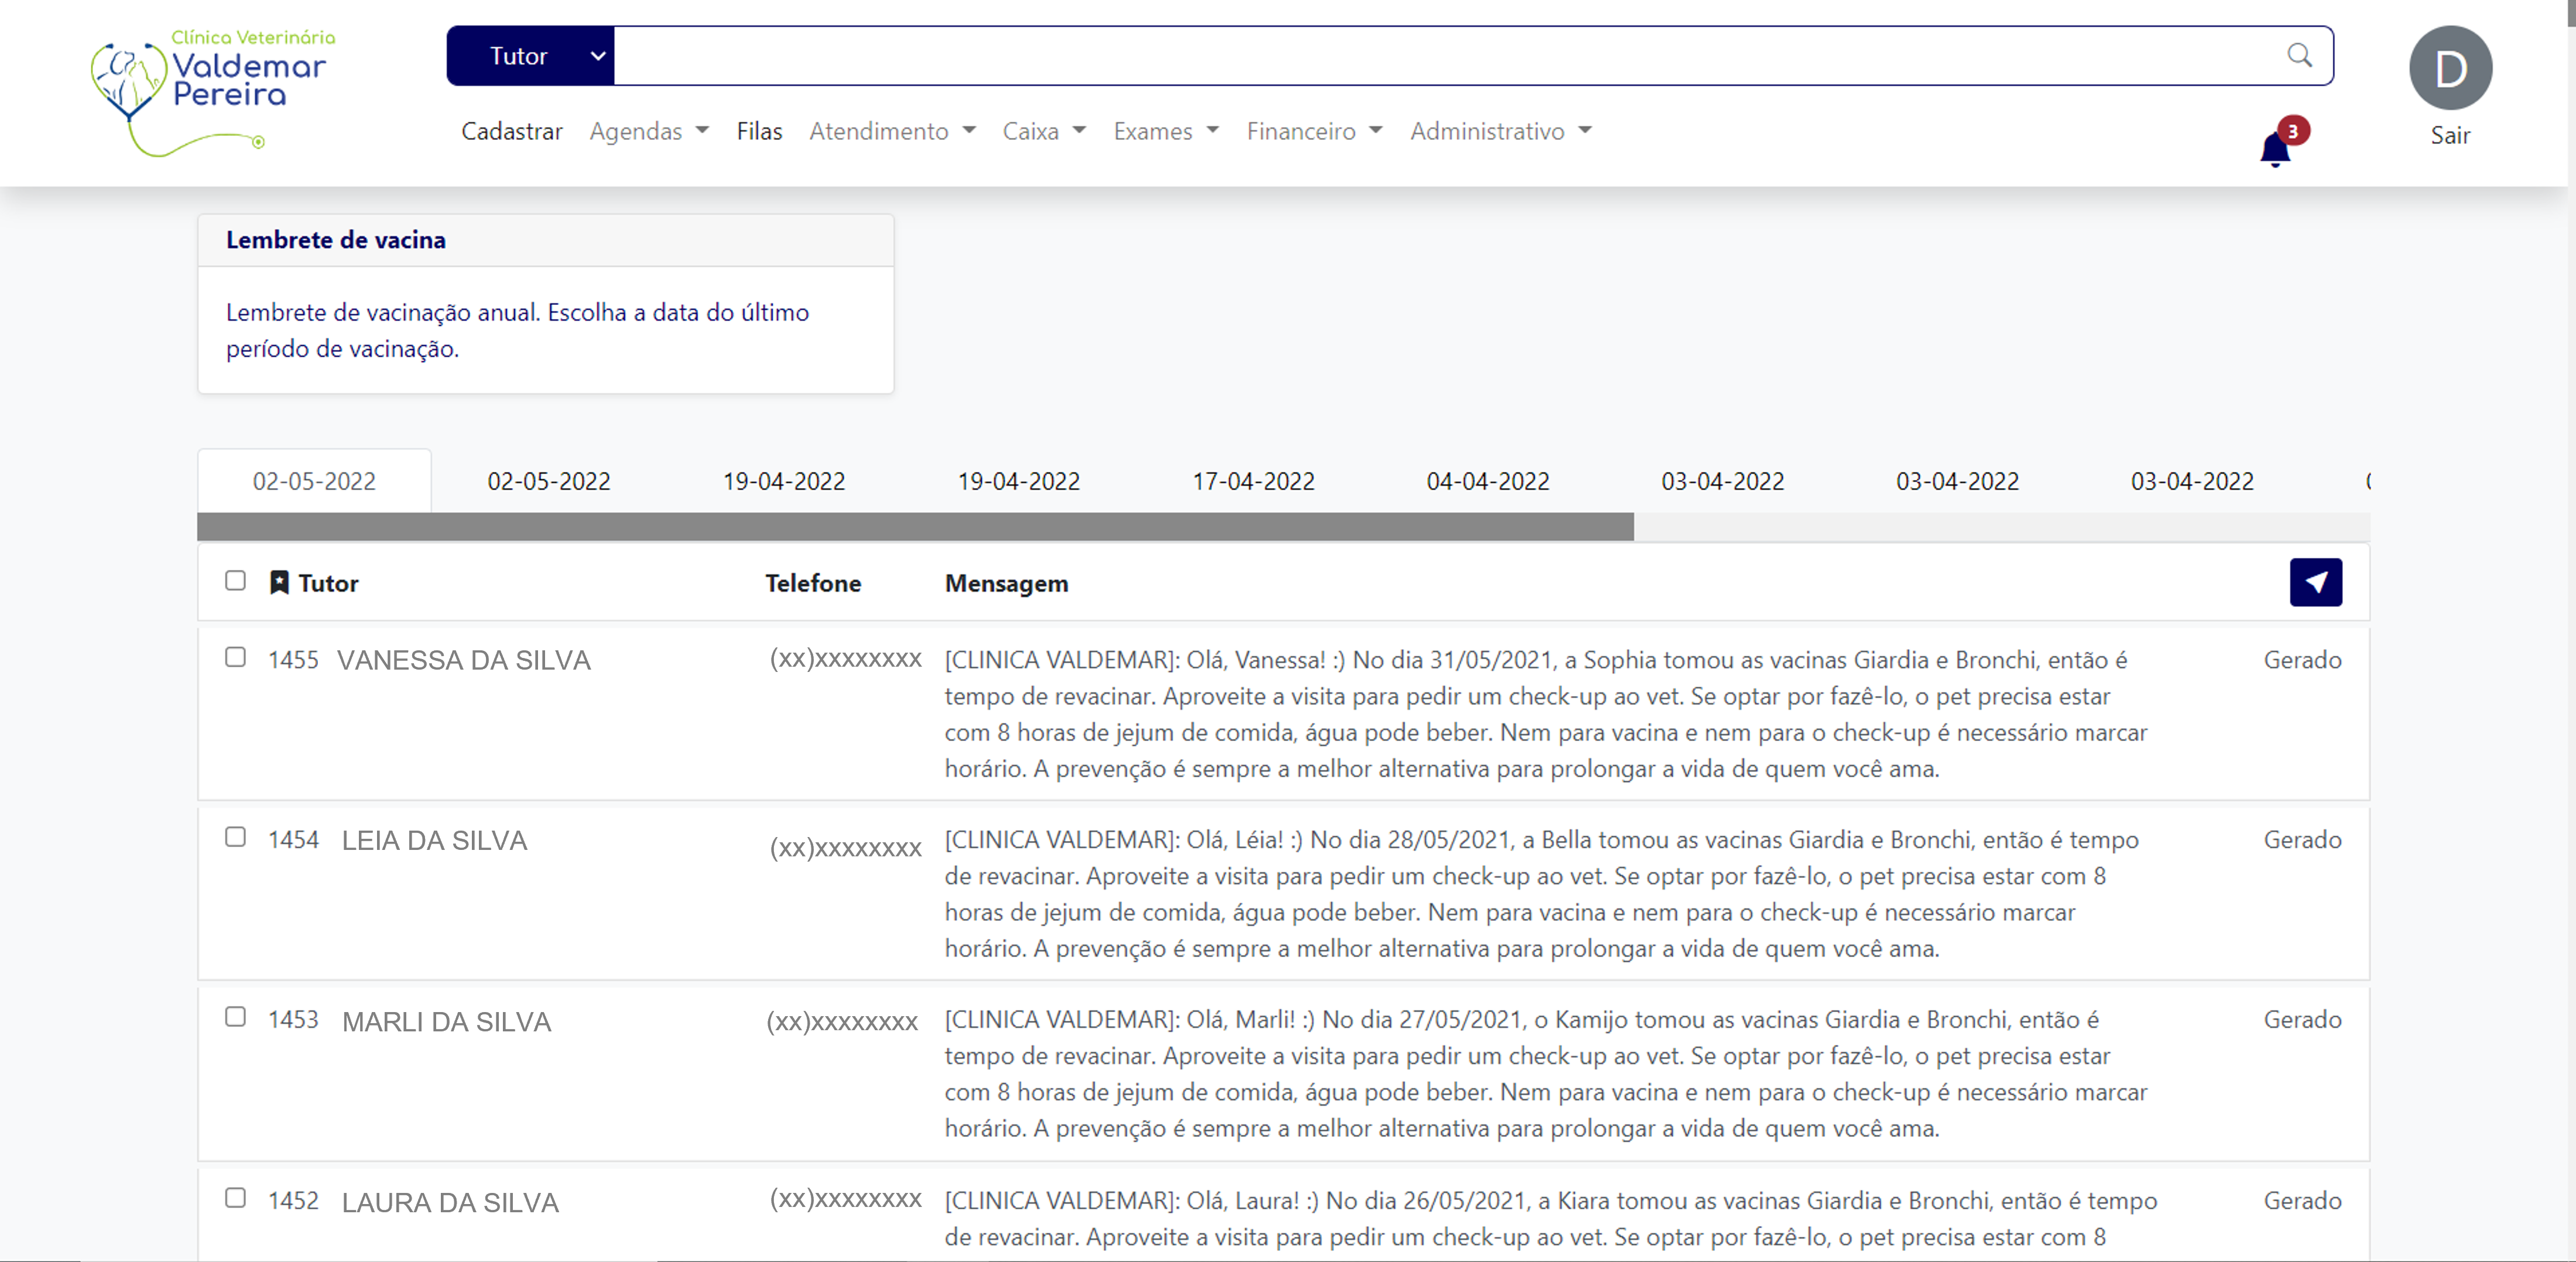Click the Gerado status for row 1454
This screenshot has height=1262, width=2576.
(2302, 840)
